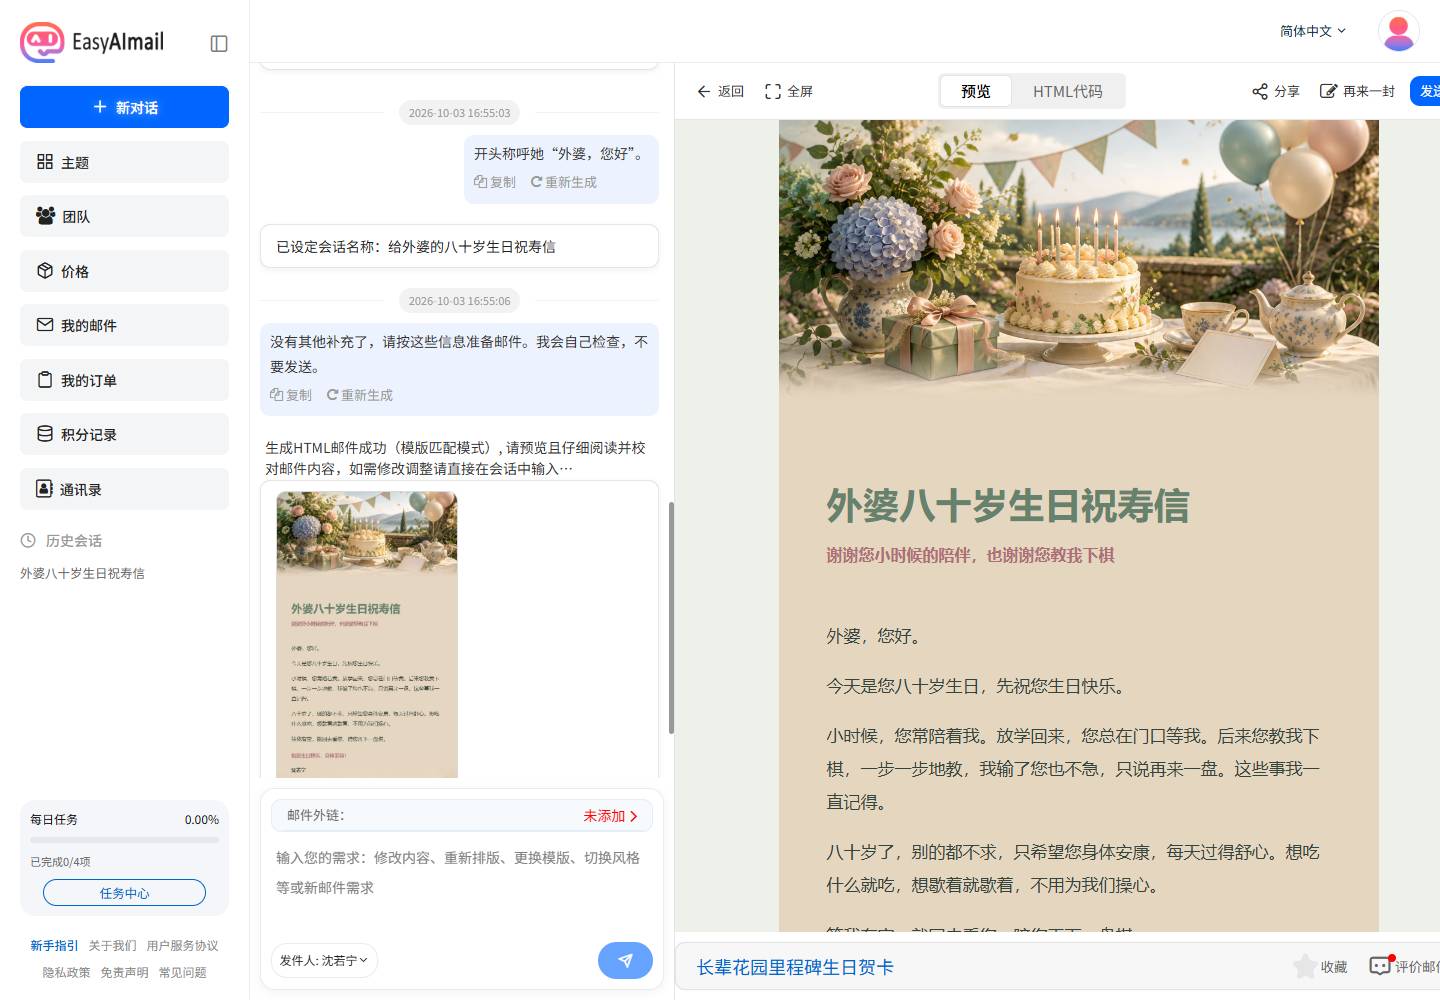The width and height of the screenshot is (1440, 1000).
Task: Click the blue 发送 button at top right
Action: (x=1425, y=91)
